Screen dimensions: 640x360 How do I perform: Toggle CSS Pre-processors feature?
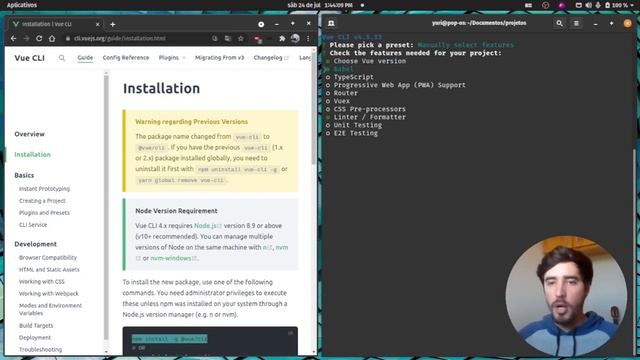point(366,109)
